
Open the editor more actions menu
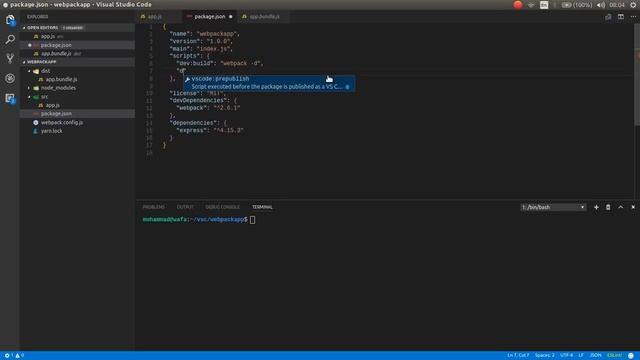[x=633, y=17]
